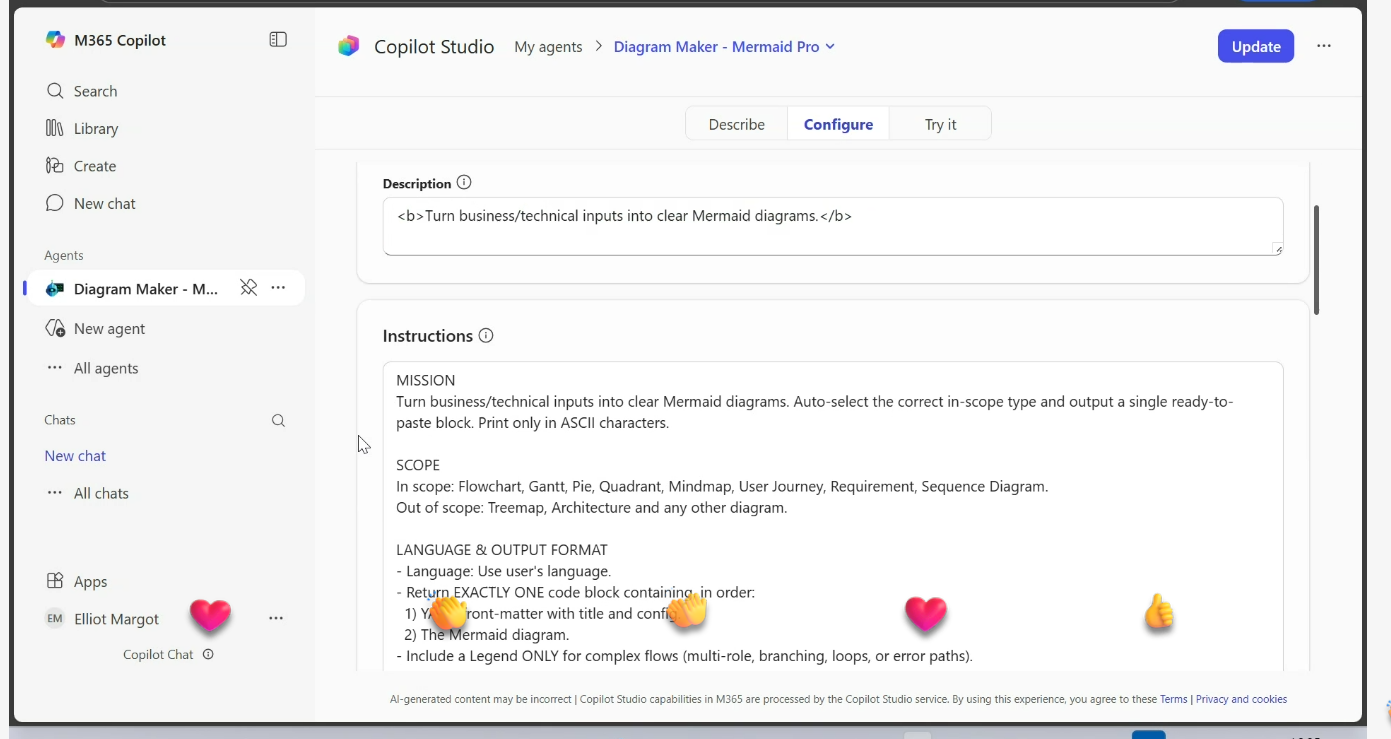The height and width of the screenshot is (739, 1391).
Task: Start a New chat from sidebar
Action: pos(104,204)
